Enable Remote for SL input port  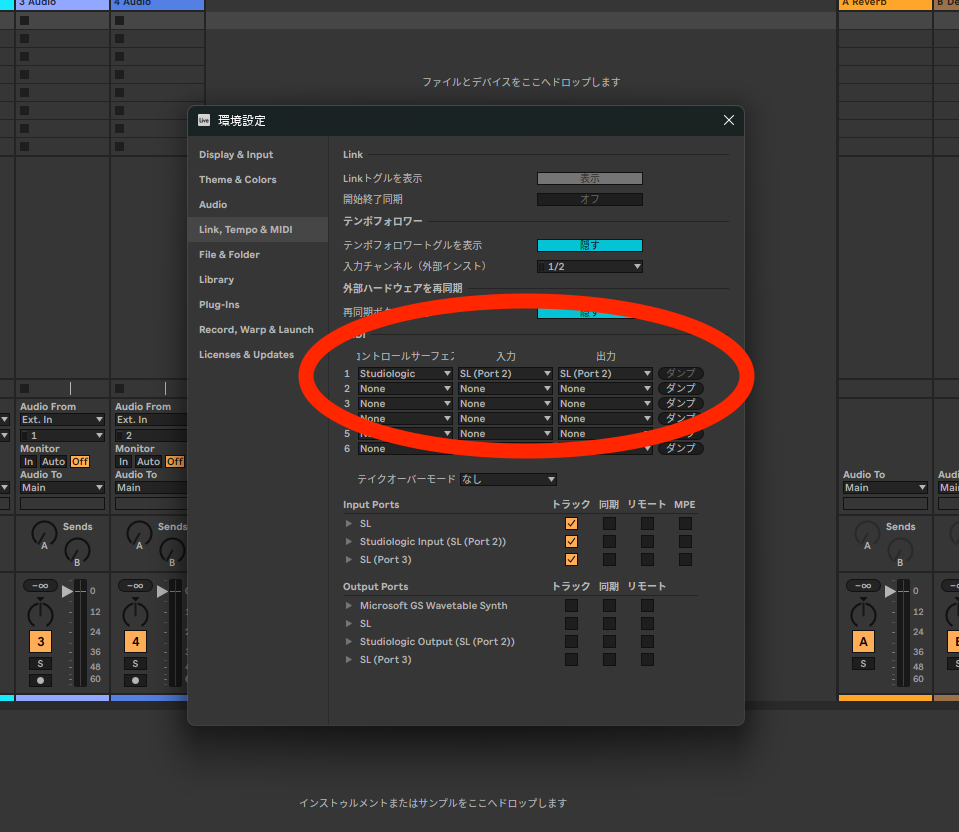click(x=647, y=523)
